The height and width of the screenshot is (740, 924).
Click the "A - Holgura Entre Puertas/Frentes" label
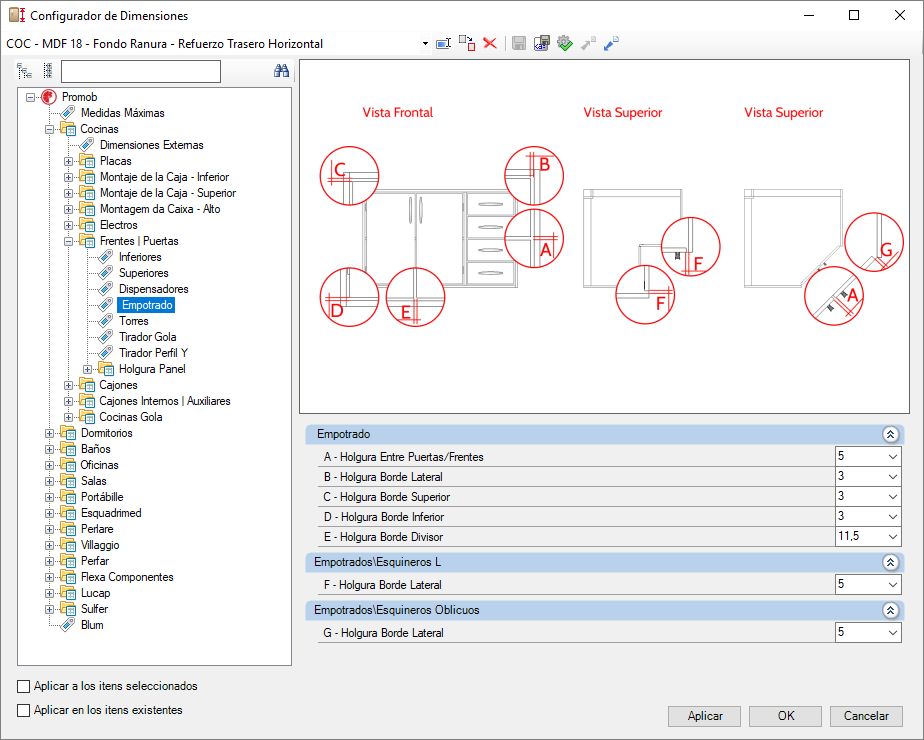pos(403,457)
